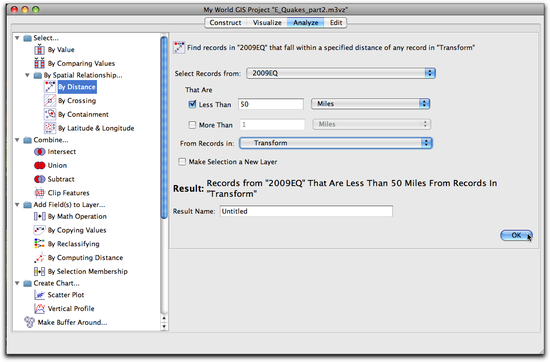
Task: Open Select Records from dropdown
Action: [x=341, y=73]
